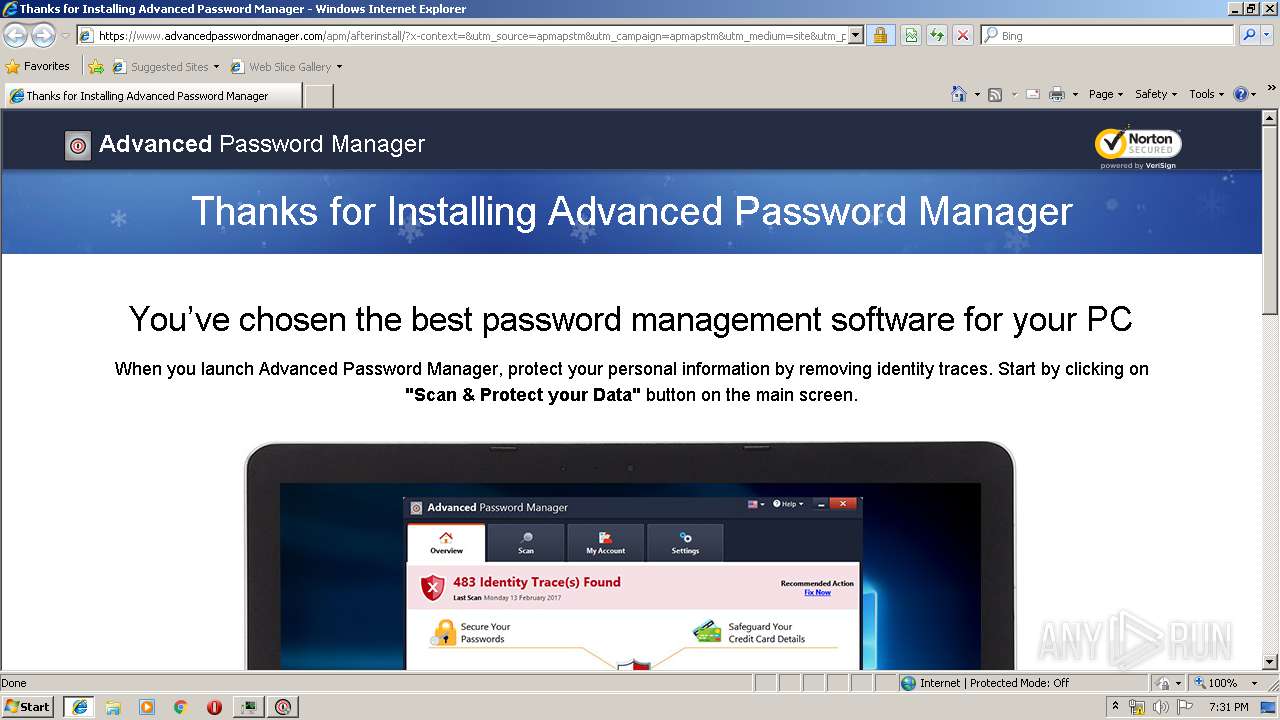This screenshot has width=1280, height=720.
Task: Click the network tray icon
Action: 1137,707
